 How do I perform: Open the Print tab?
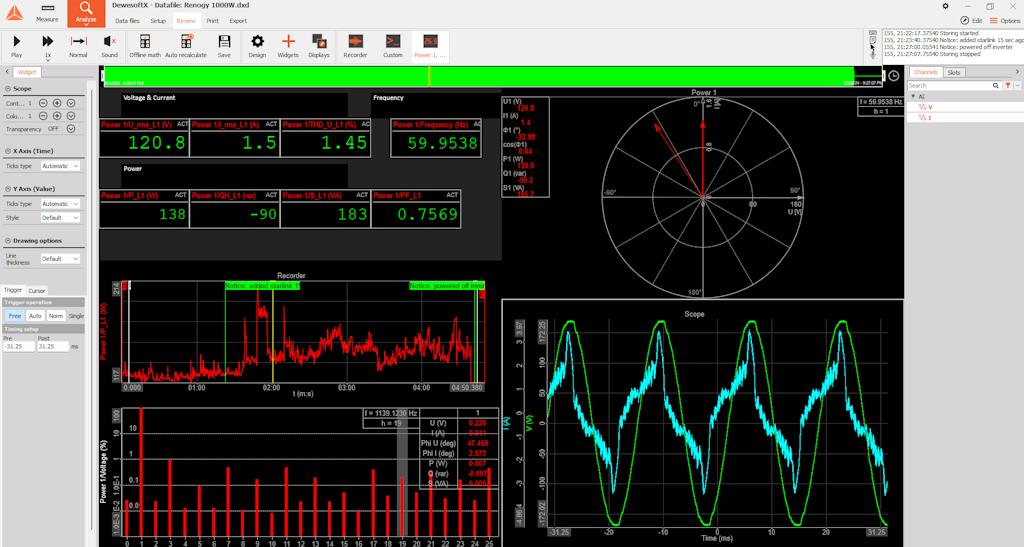[x=212, y=21]
